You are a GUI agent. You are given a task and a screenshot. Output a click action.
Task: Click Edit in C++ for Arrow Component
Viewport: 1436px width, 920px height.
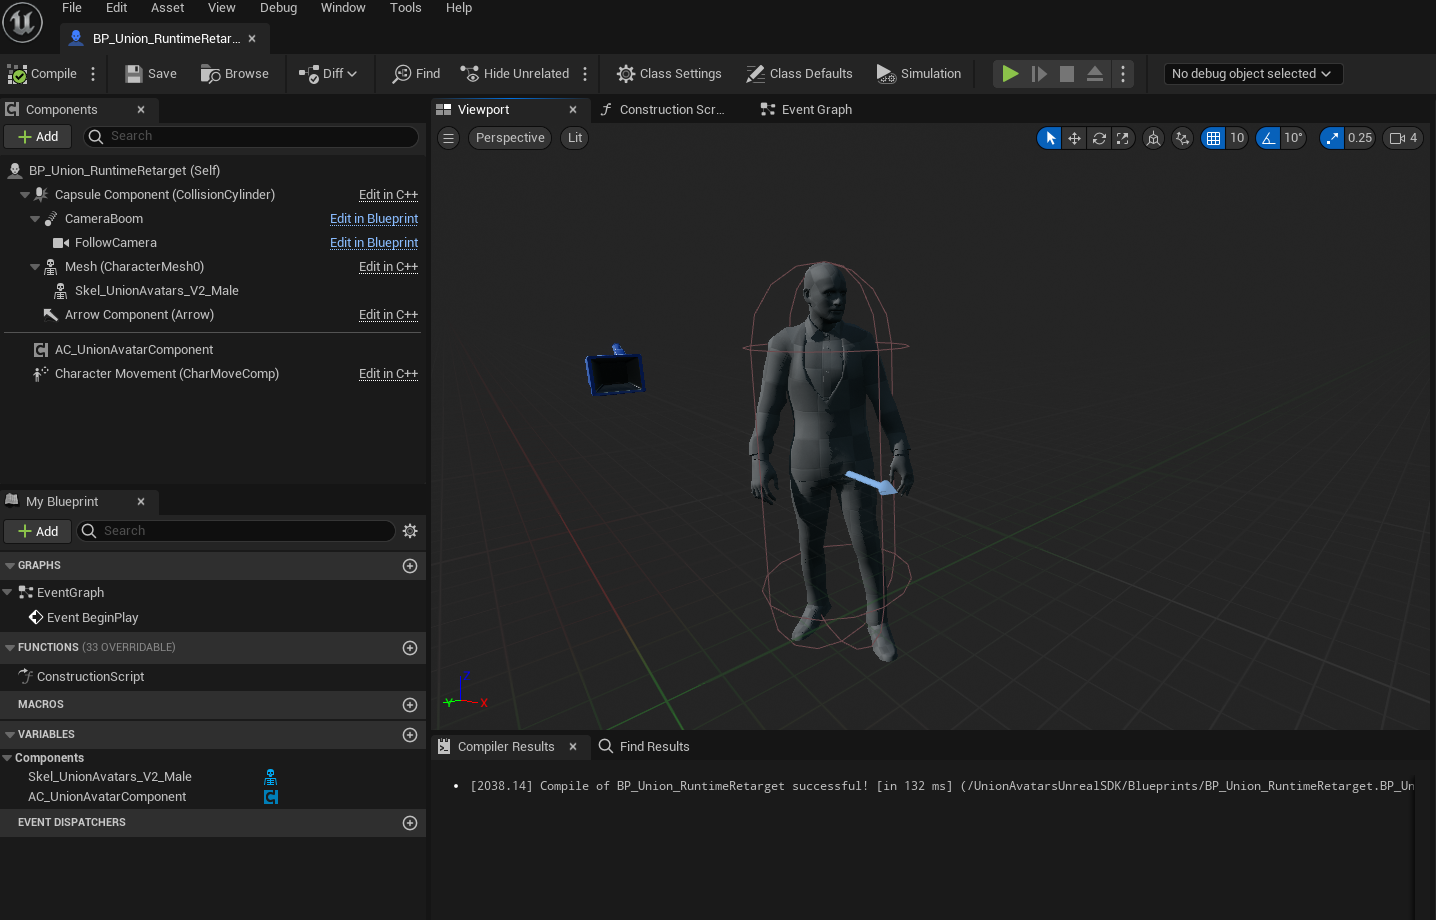coord(388,315)
